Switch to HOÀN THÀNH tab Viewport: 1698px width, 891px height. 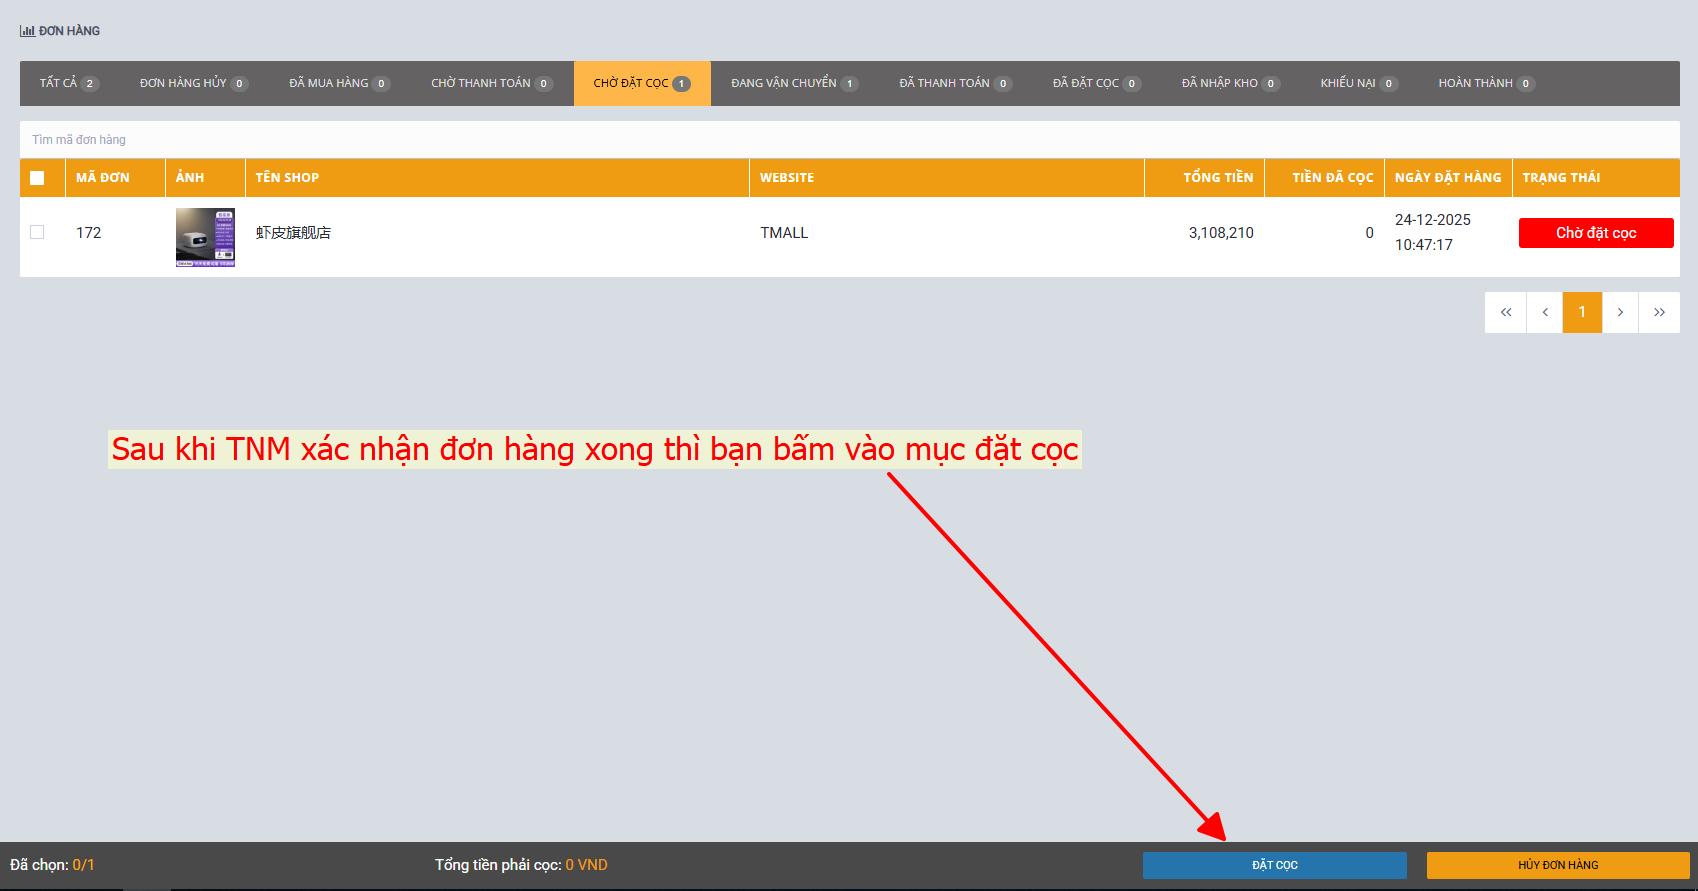click(x=1486, y=83)
